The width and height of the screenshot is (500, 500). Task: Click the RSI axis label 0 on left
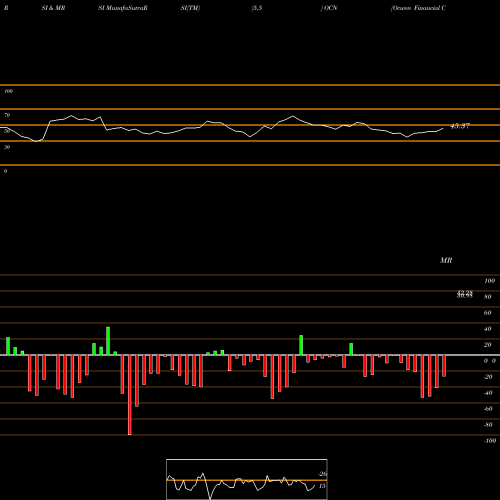(5, 171)
